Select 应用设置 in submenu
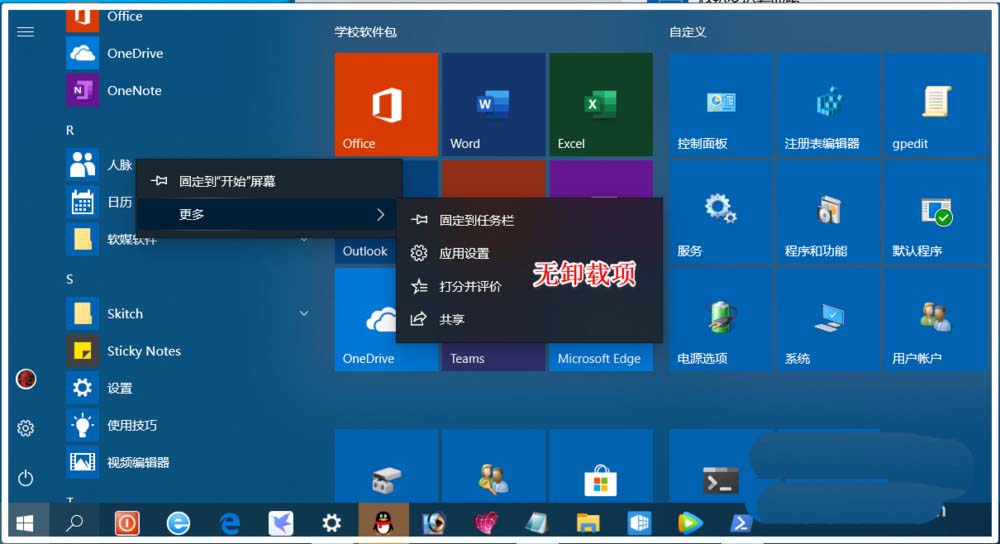 529,253
